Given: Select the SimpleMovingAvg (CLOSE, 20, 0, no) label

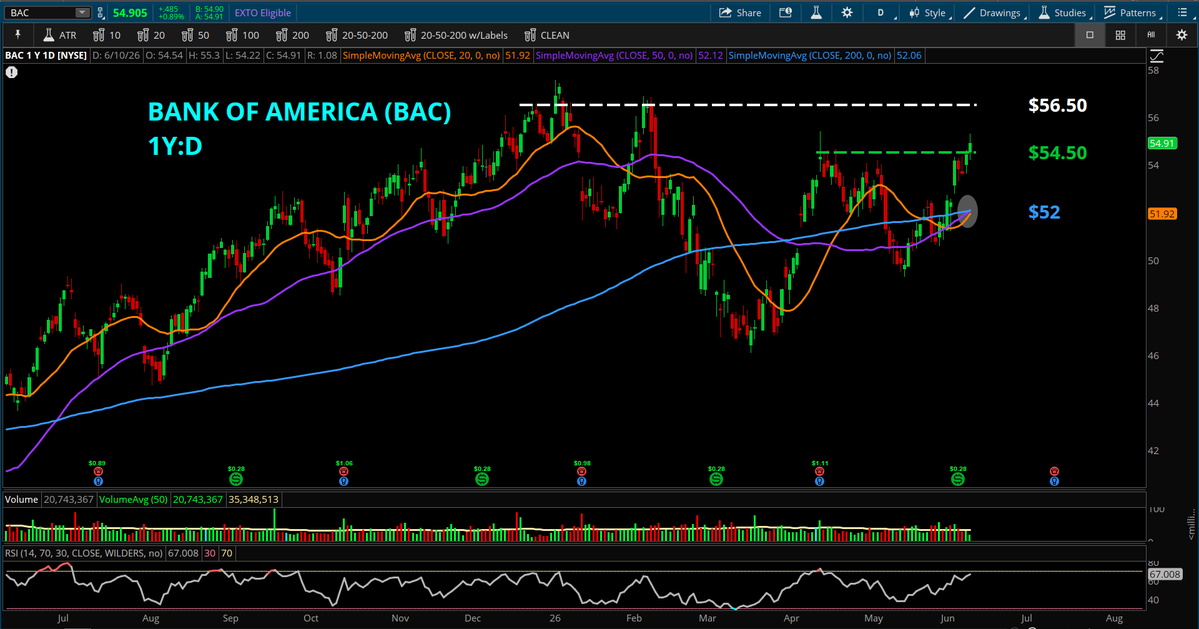Looking at the screenshot, I should pyautogui.click(x=422, y=56).
